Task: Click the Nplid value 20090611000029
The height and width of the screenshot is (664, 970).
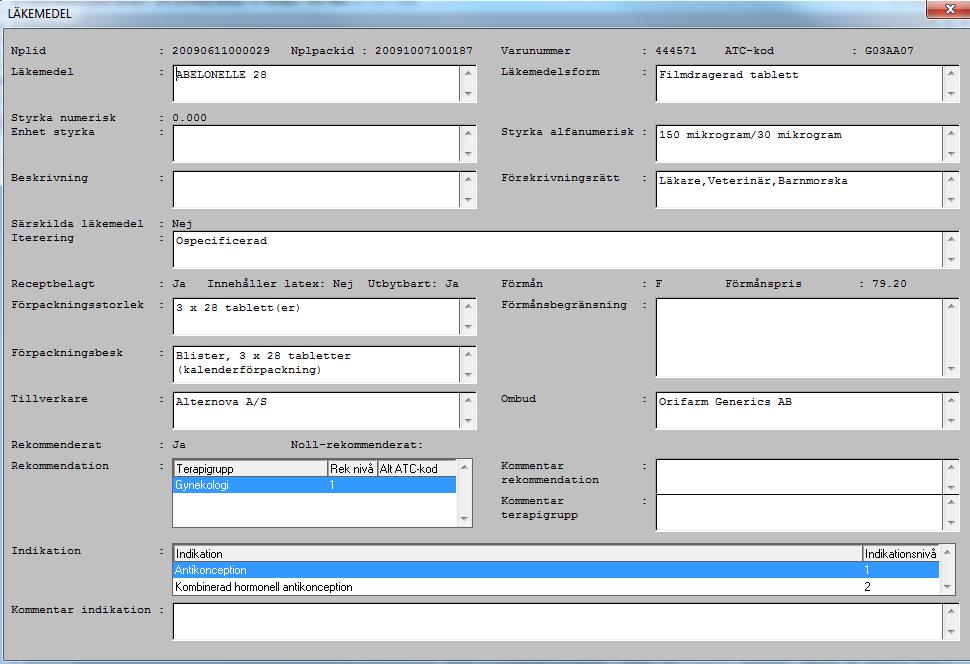Action: point(221,51)
